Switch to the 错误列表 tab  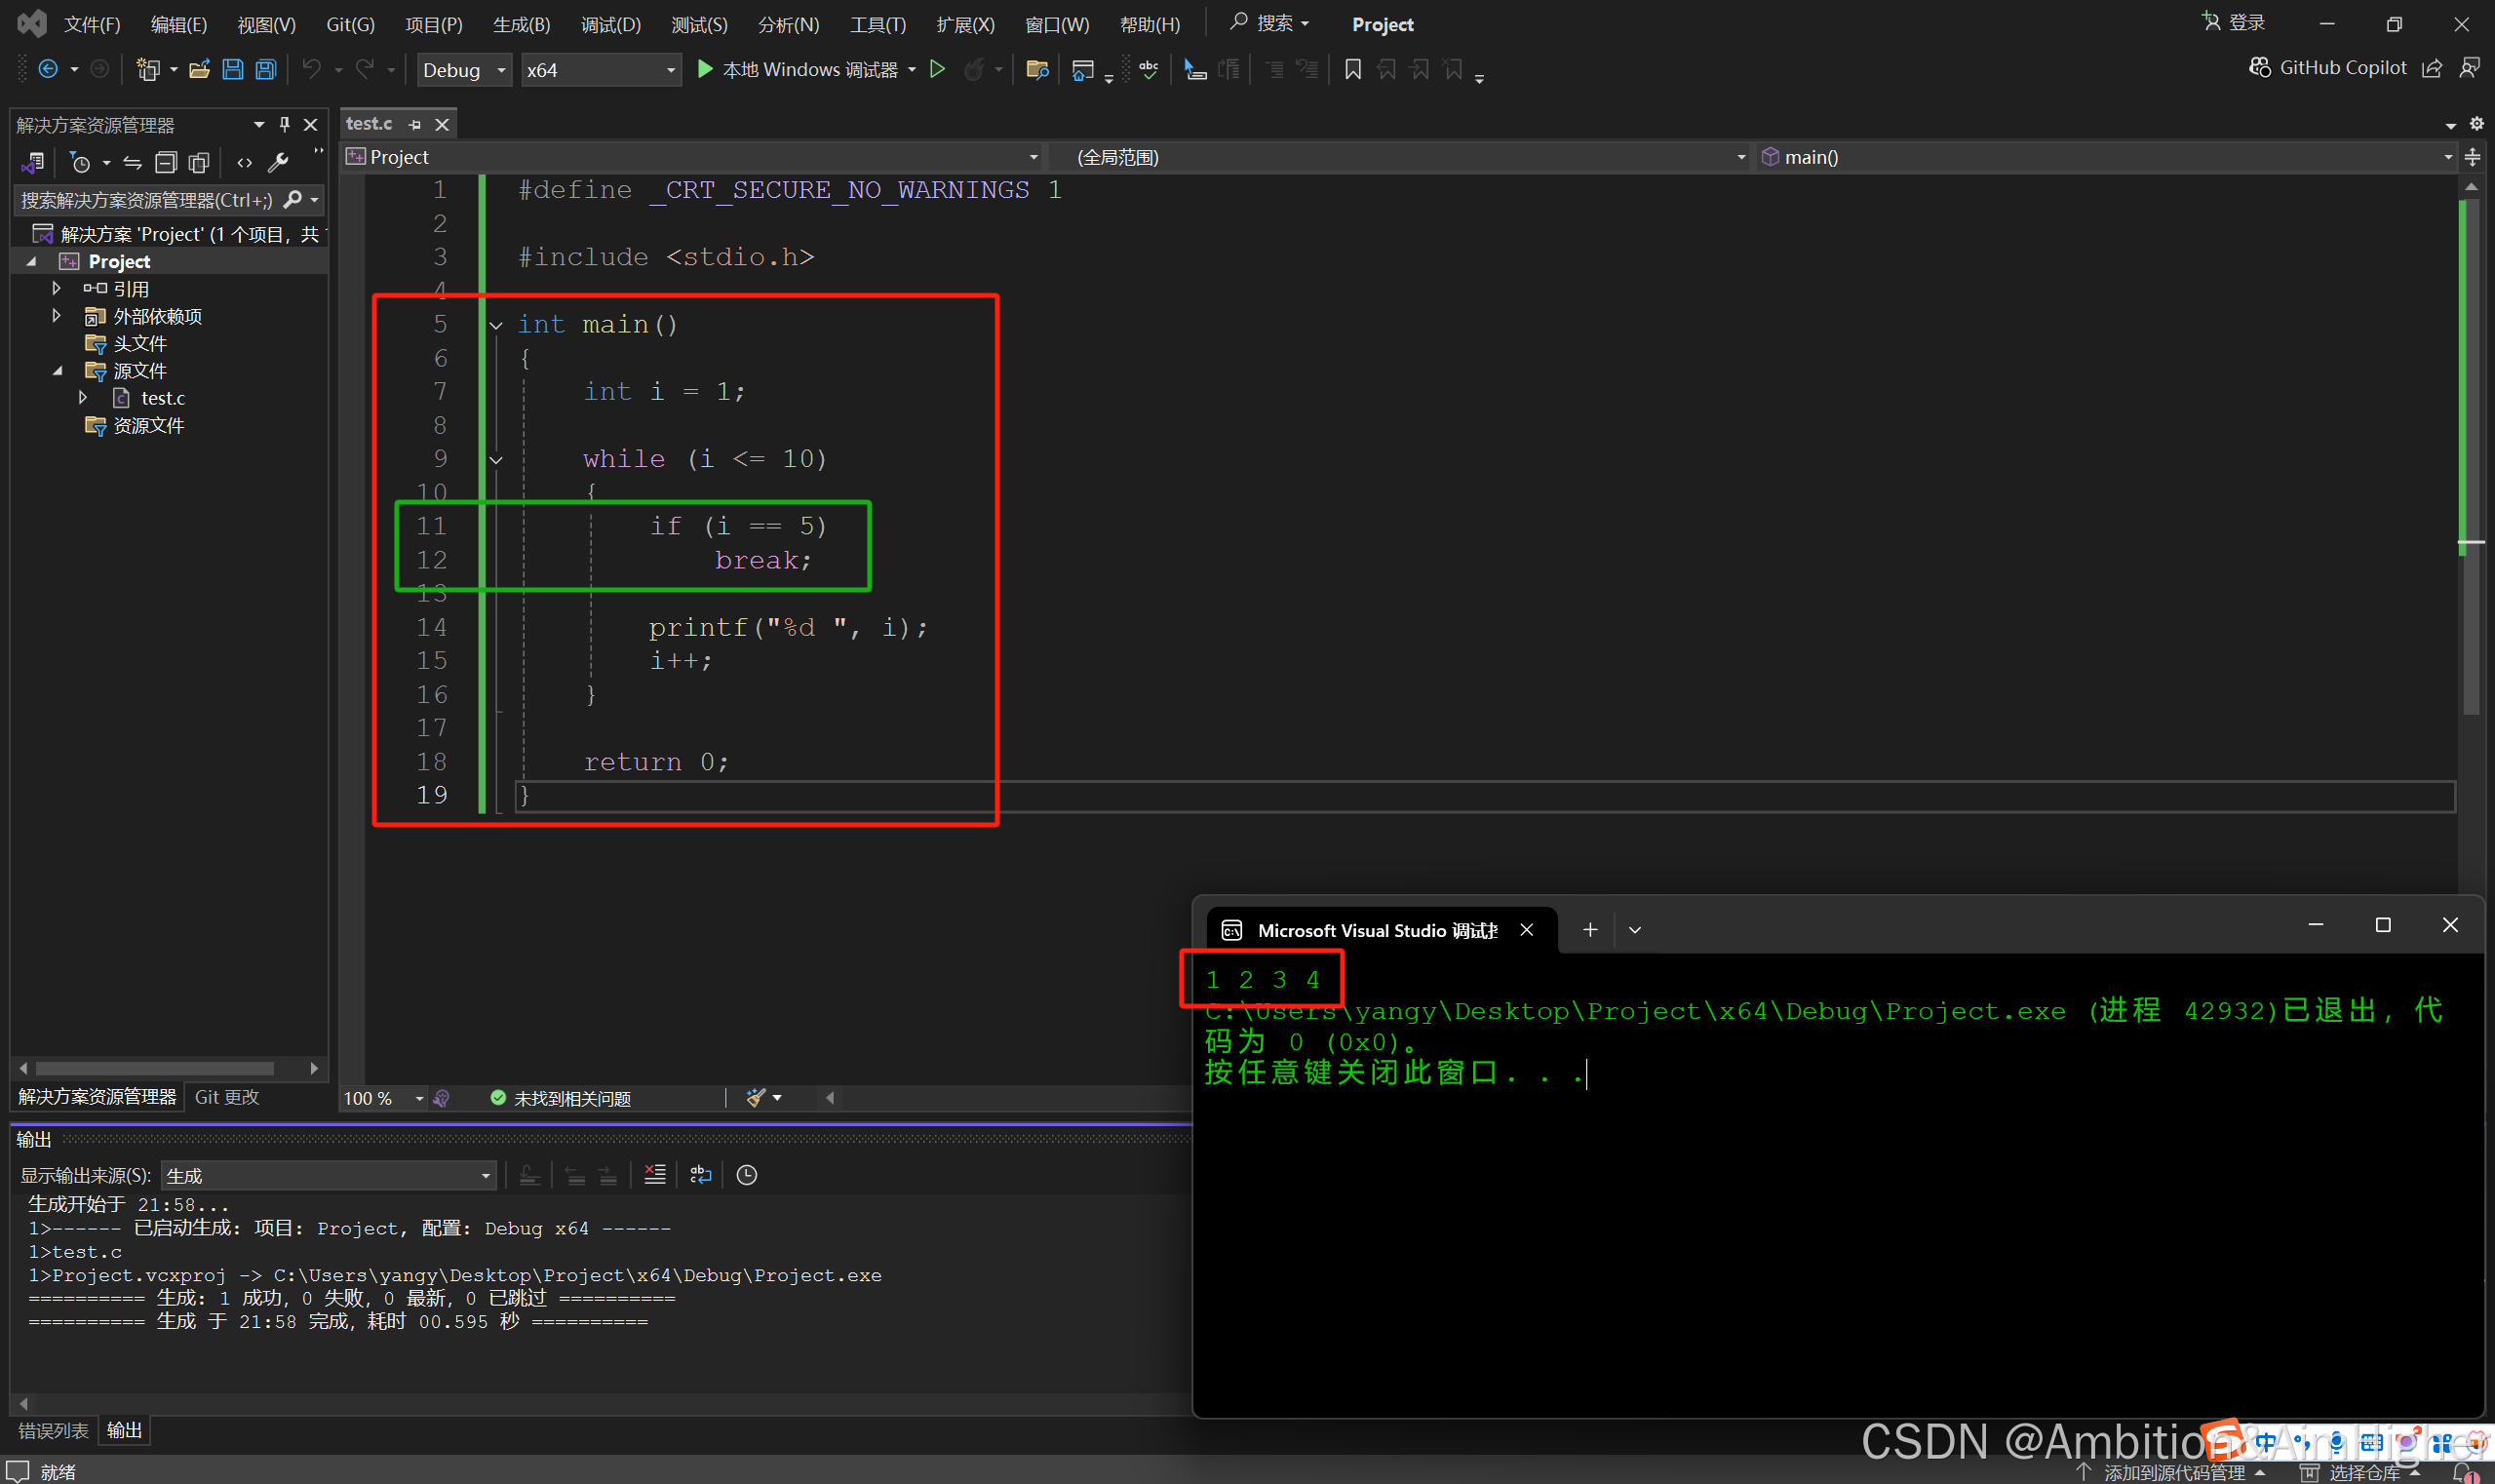pyautogui.click(x=54, y=1431)
